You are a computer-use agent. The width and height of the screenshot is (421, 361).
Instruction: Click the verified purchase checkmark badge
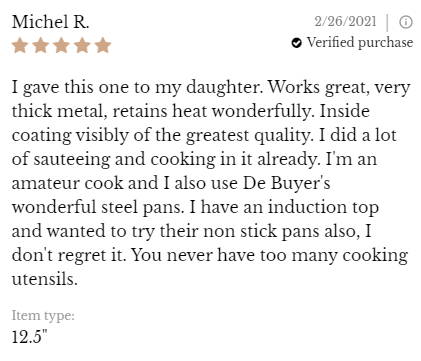(296, 43)
